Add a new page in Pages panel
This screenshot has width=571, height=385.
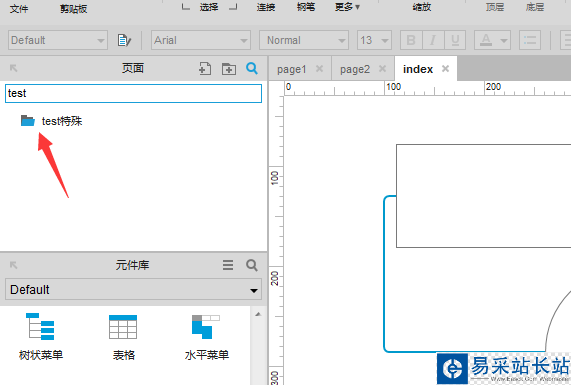point(205,68)
